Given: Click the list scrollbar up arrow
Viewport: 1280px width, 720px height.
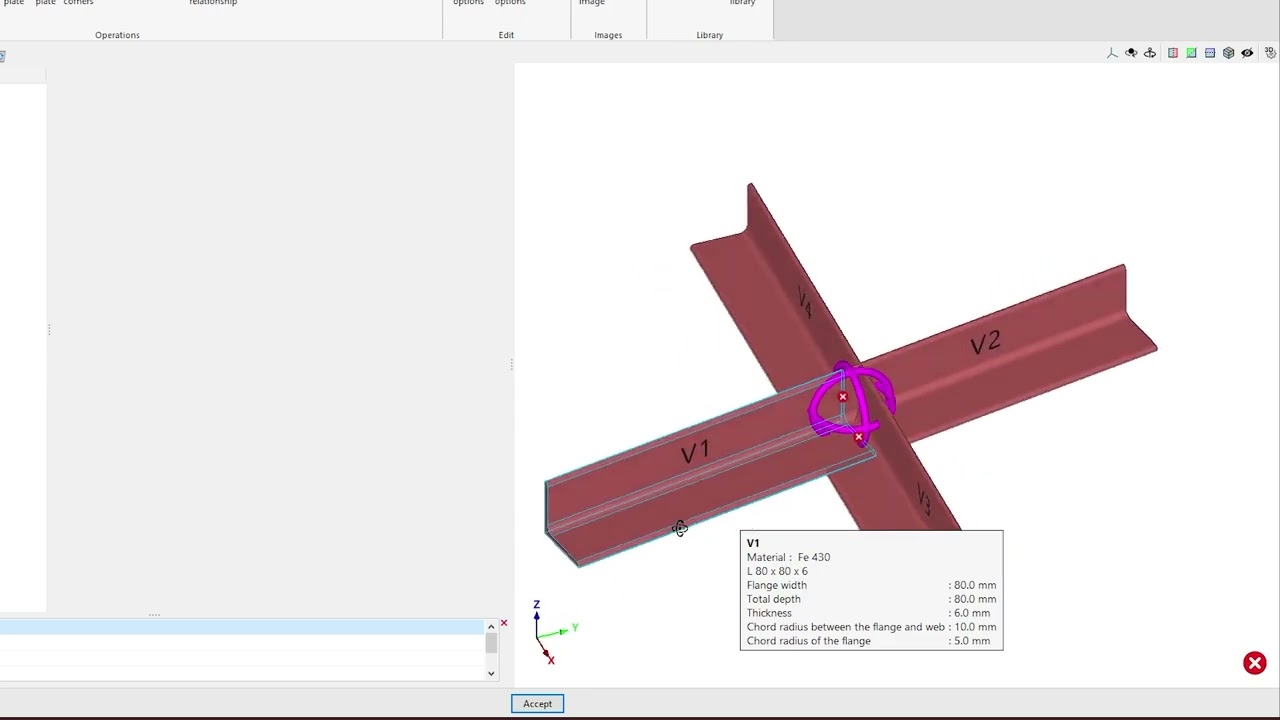Looking at the screenshot, I should [491, 626].
